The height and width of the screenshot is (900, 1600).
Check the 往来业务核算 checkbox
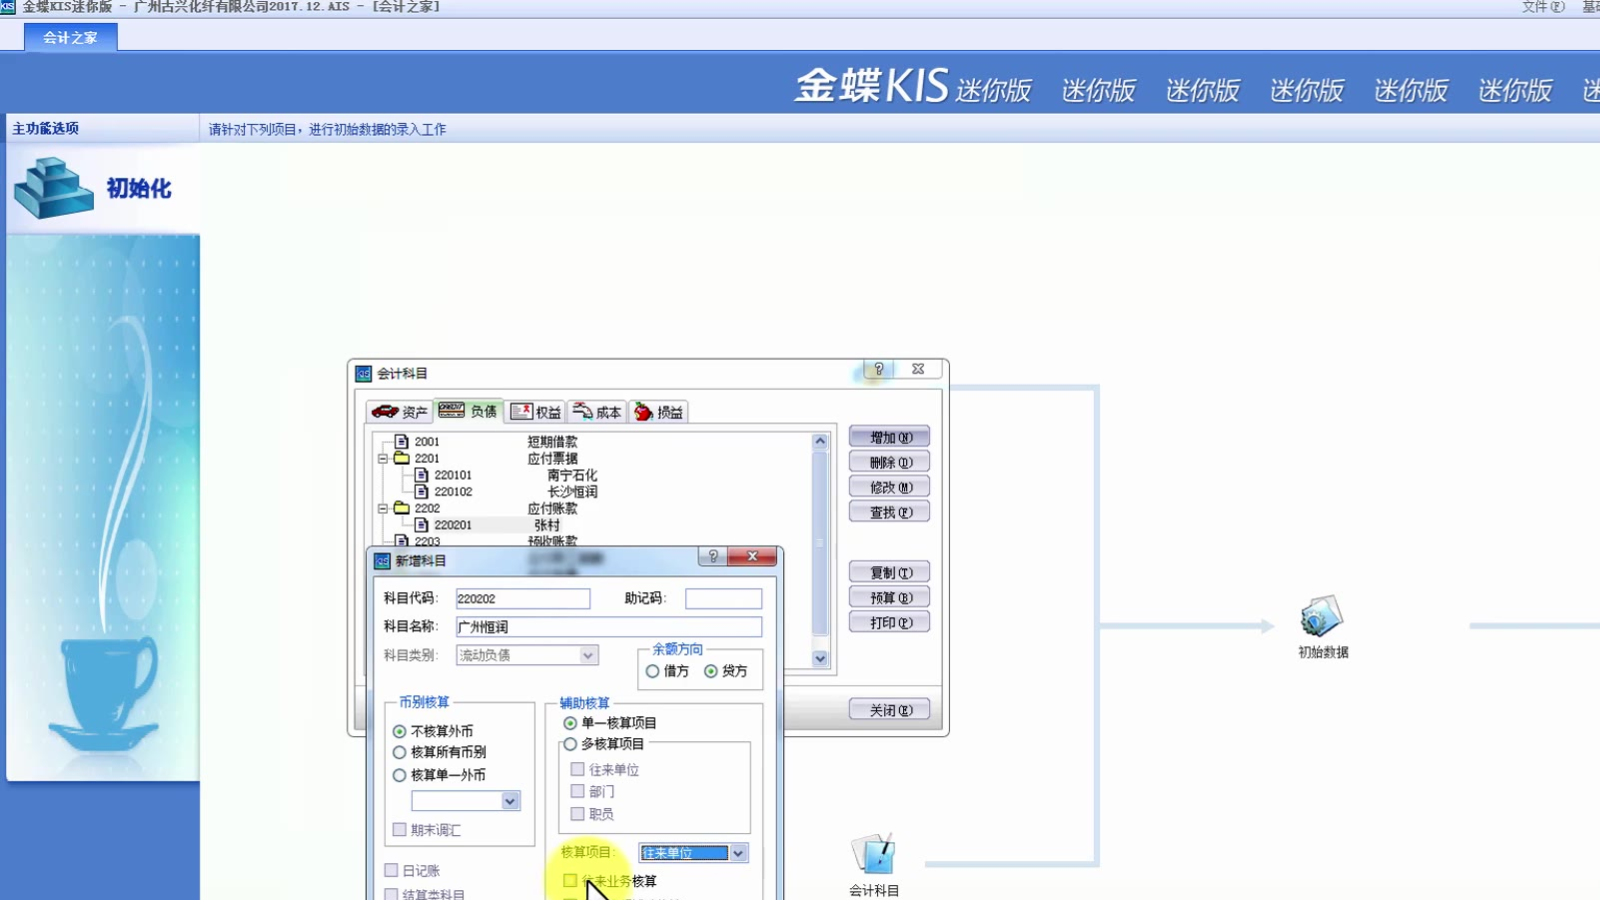570,881
